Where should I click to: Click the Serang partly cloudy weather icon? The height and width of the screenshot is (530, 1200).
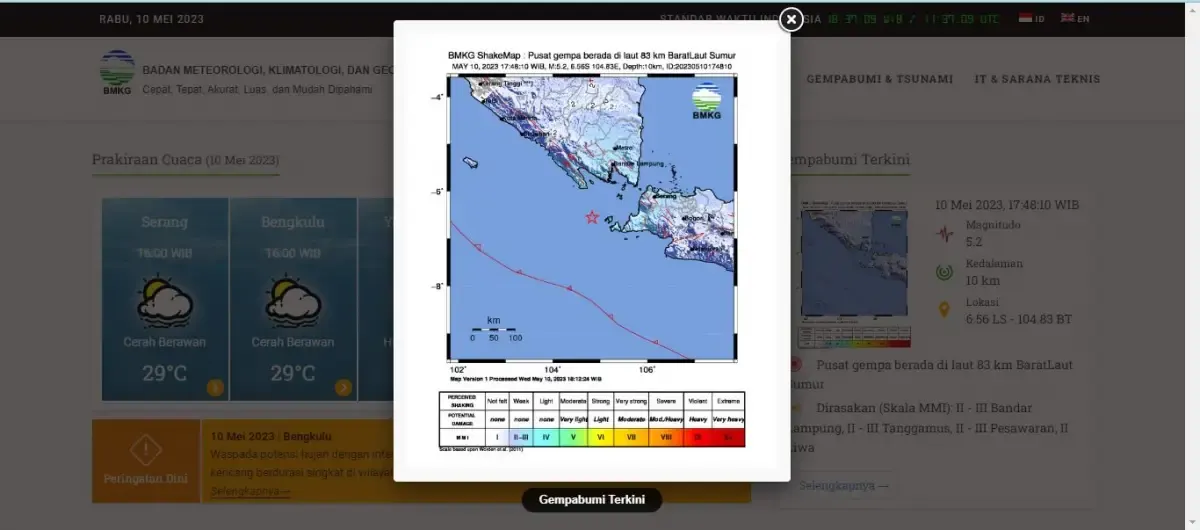coord(165,299)
